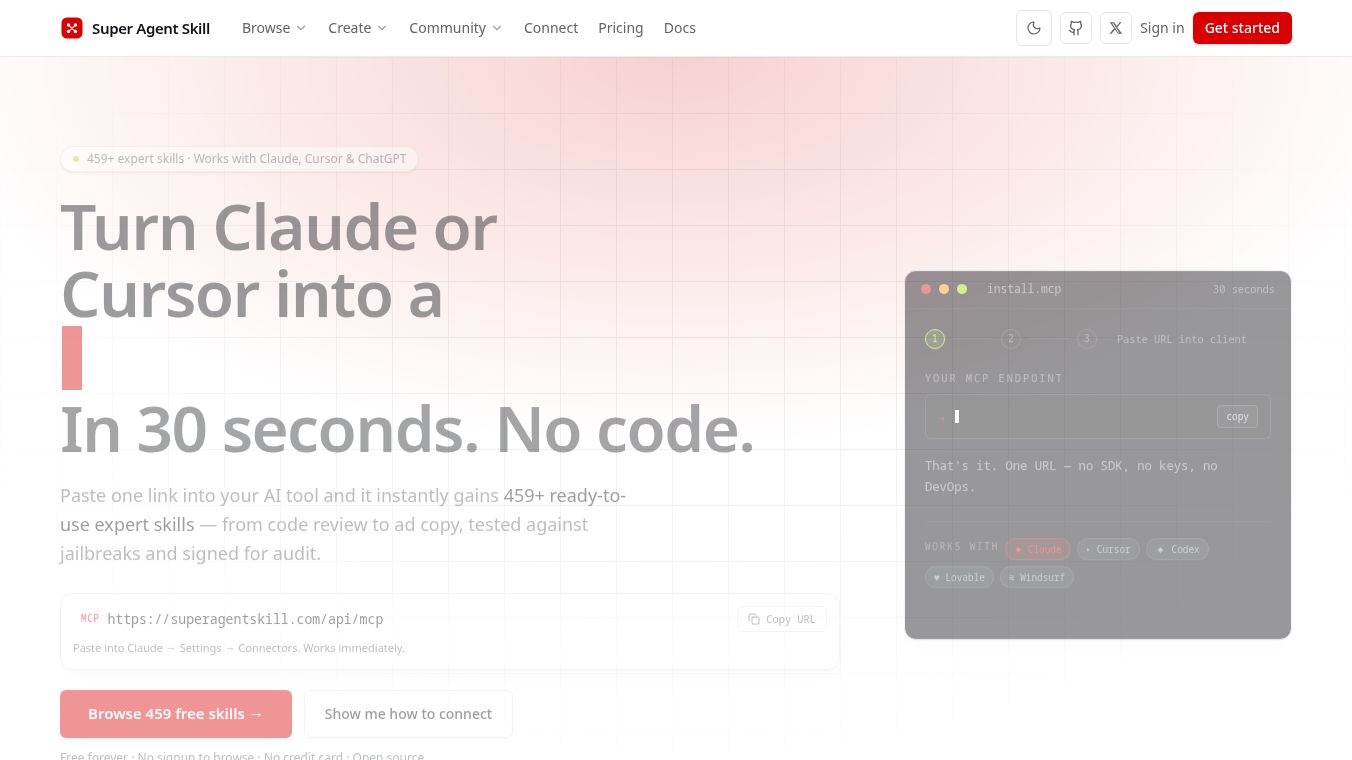Image resolution: width=1352 pixels, height=760 pixels.
Task: Click Show me how to connect
Action: [x=408, y=714]
